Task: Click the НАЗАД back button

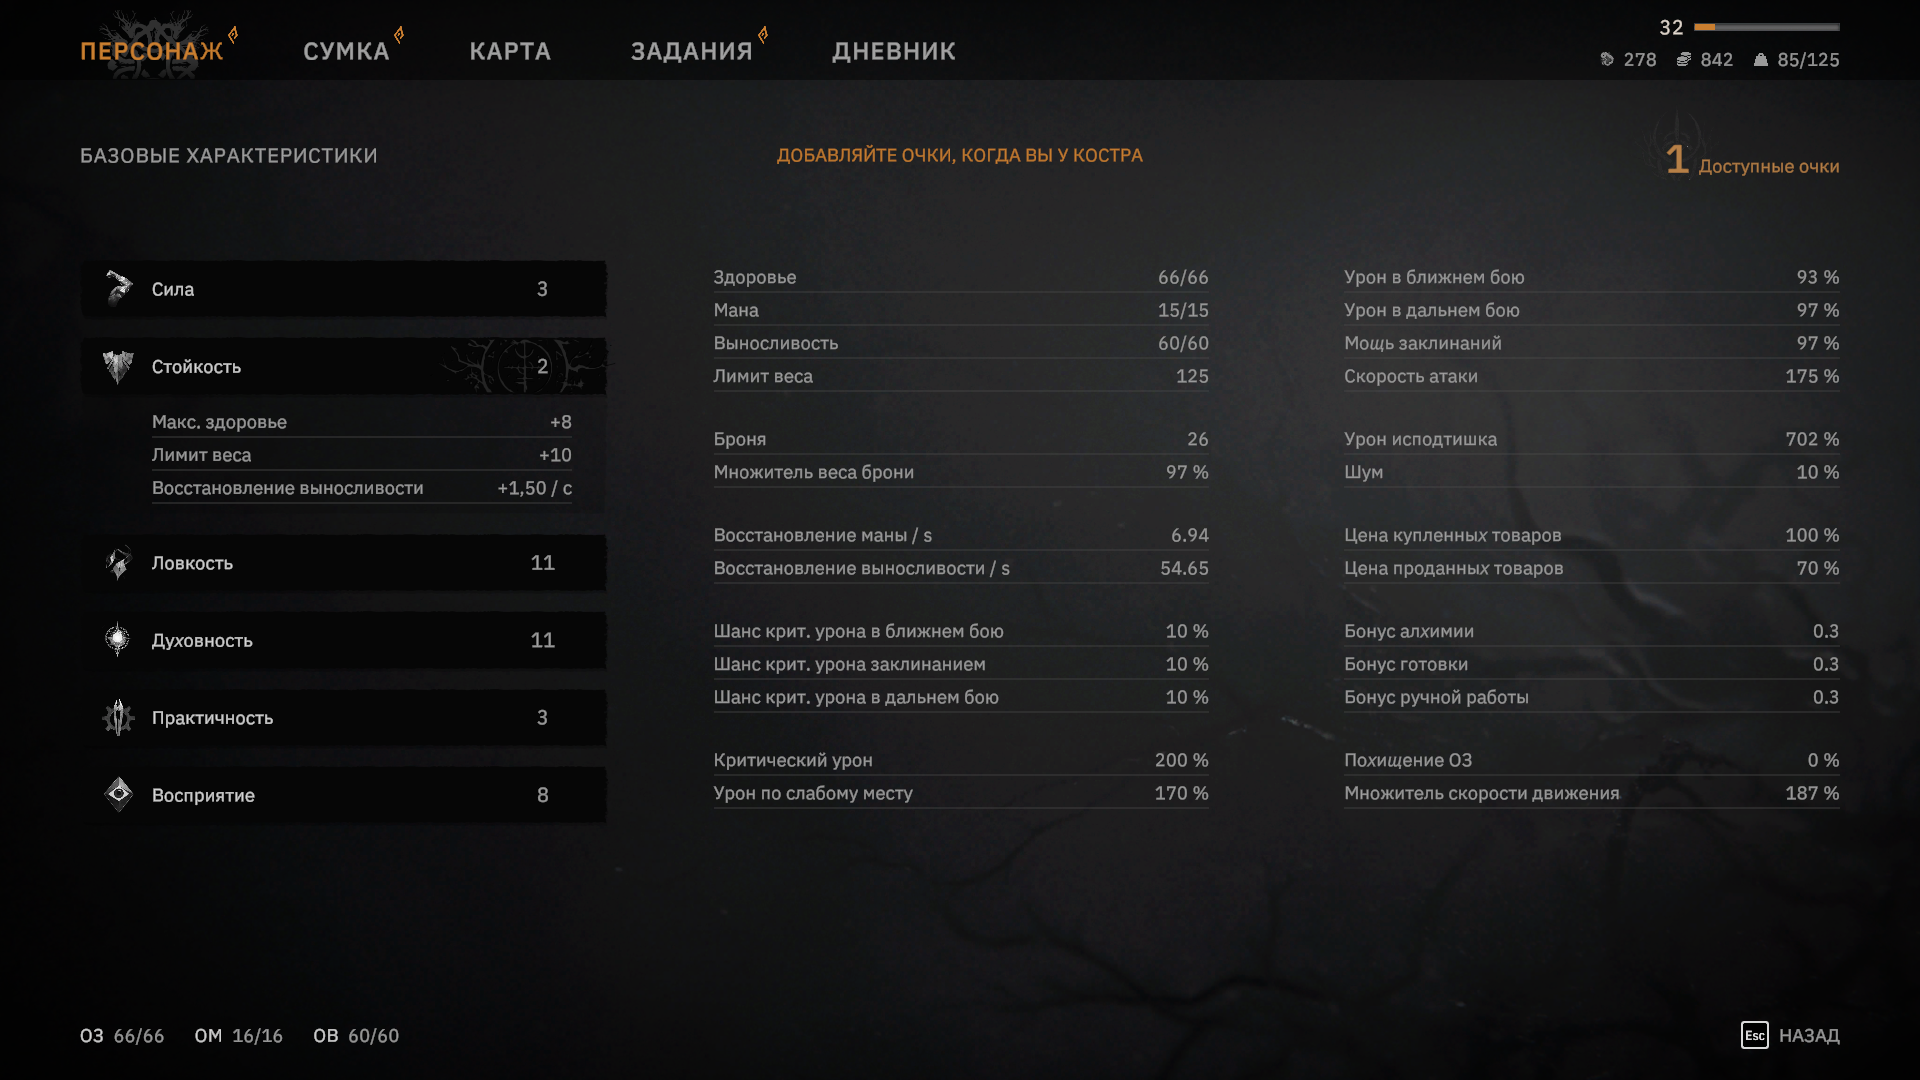Action: tap(1809, 1036)
